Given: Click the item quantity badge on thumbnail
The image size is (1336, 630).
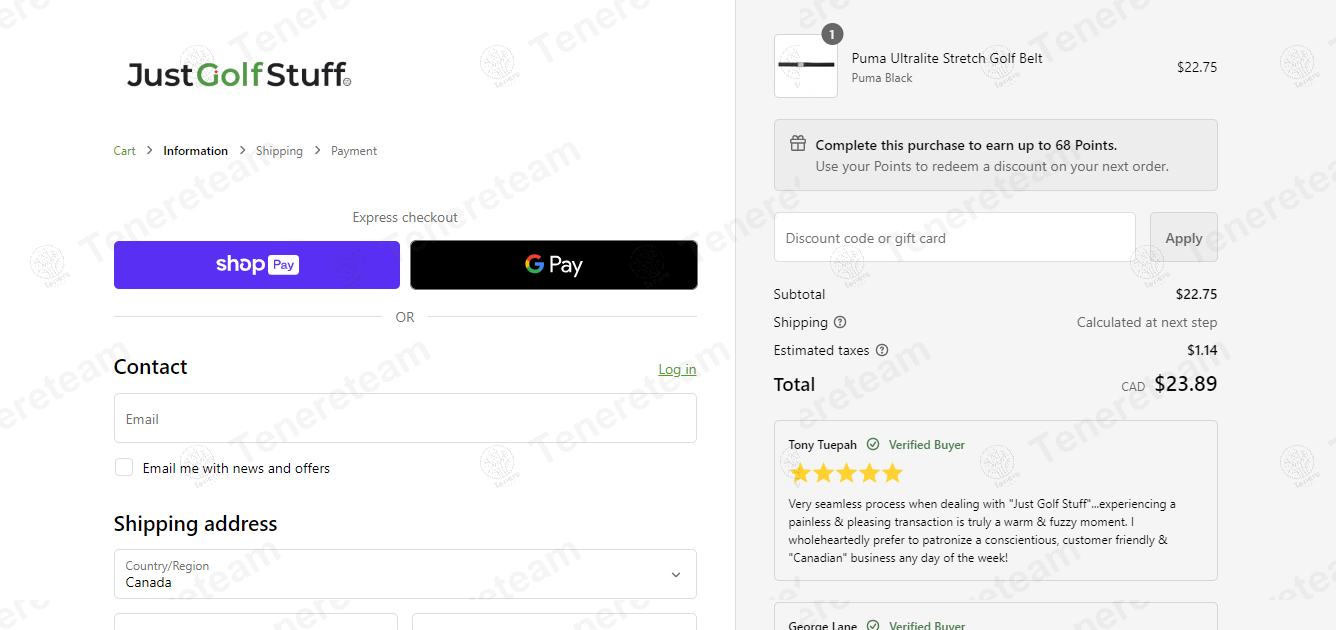Looking at the screenshot, I should tap(832, 35).
